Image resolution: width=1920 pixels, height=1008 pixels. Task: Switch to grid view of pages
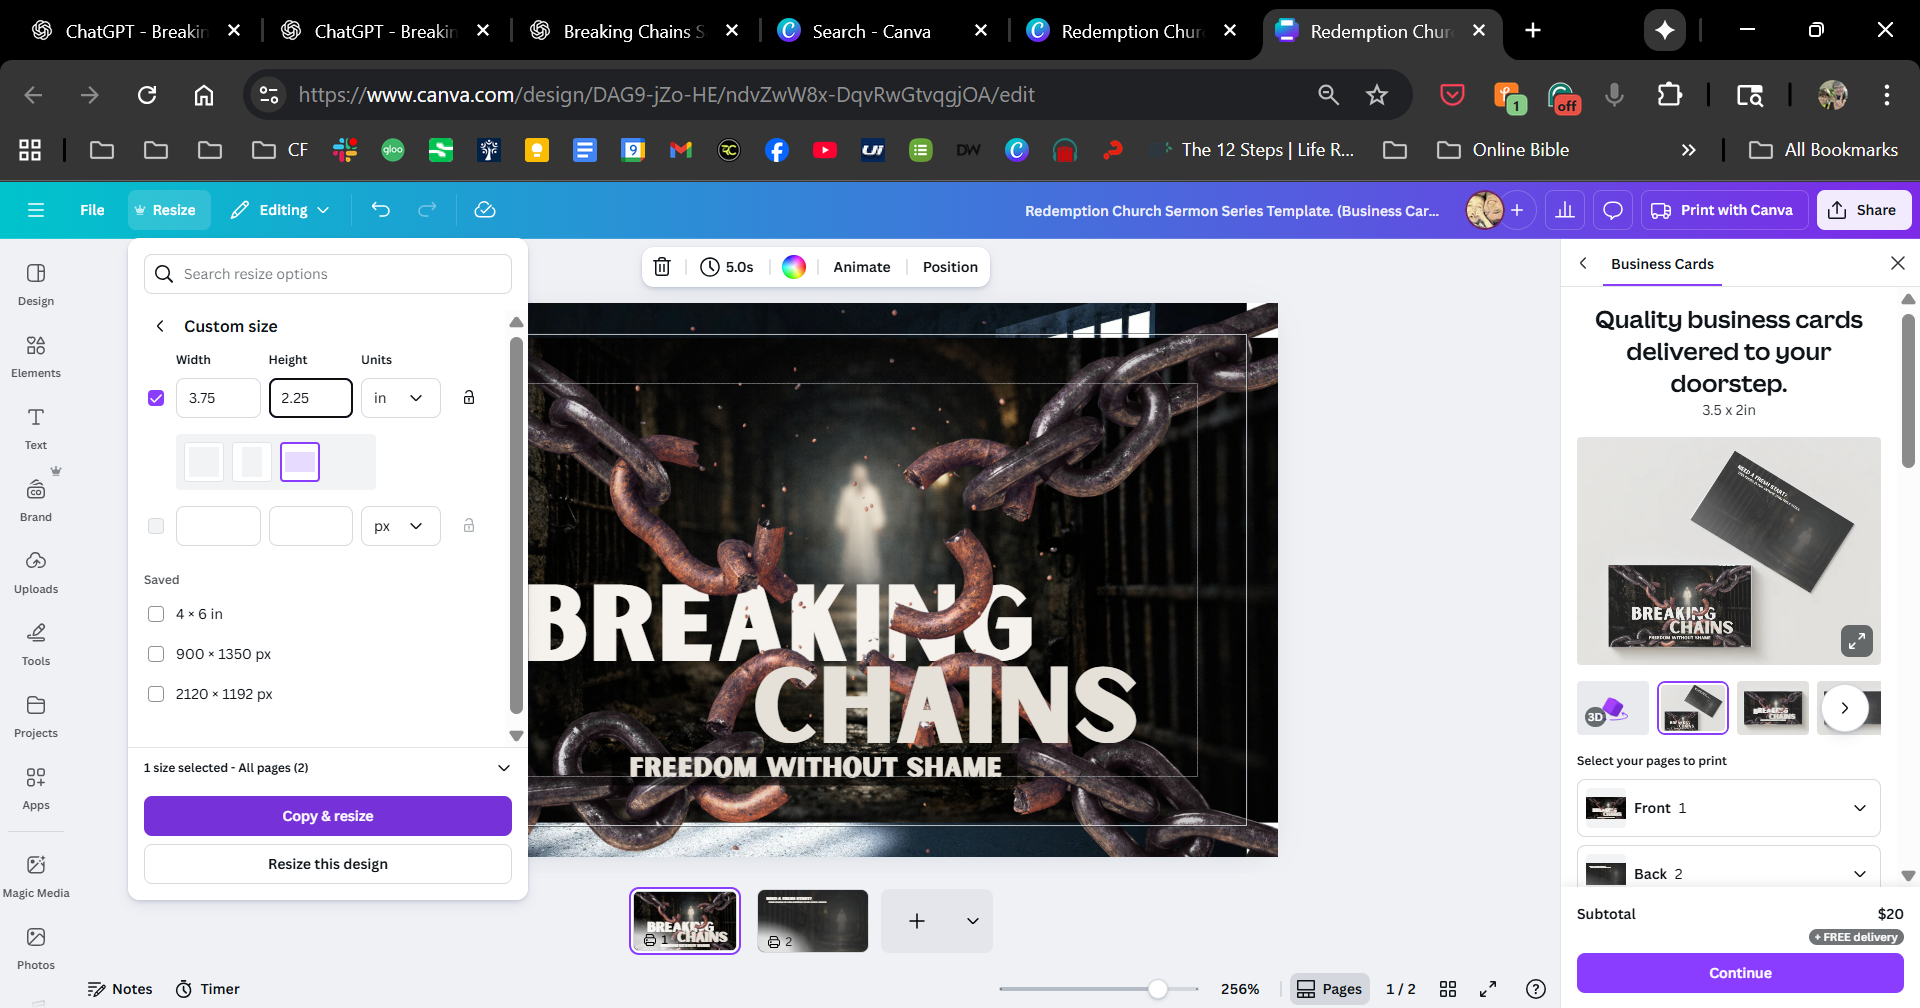coord(1447,989)
